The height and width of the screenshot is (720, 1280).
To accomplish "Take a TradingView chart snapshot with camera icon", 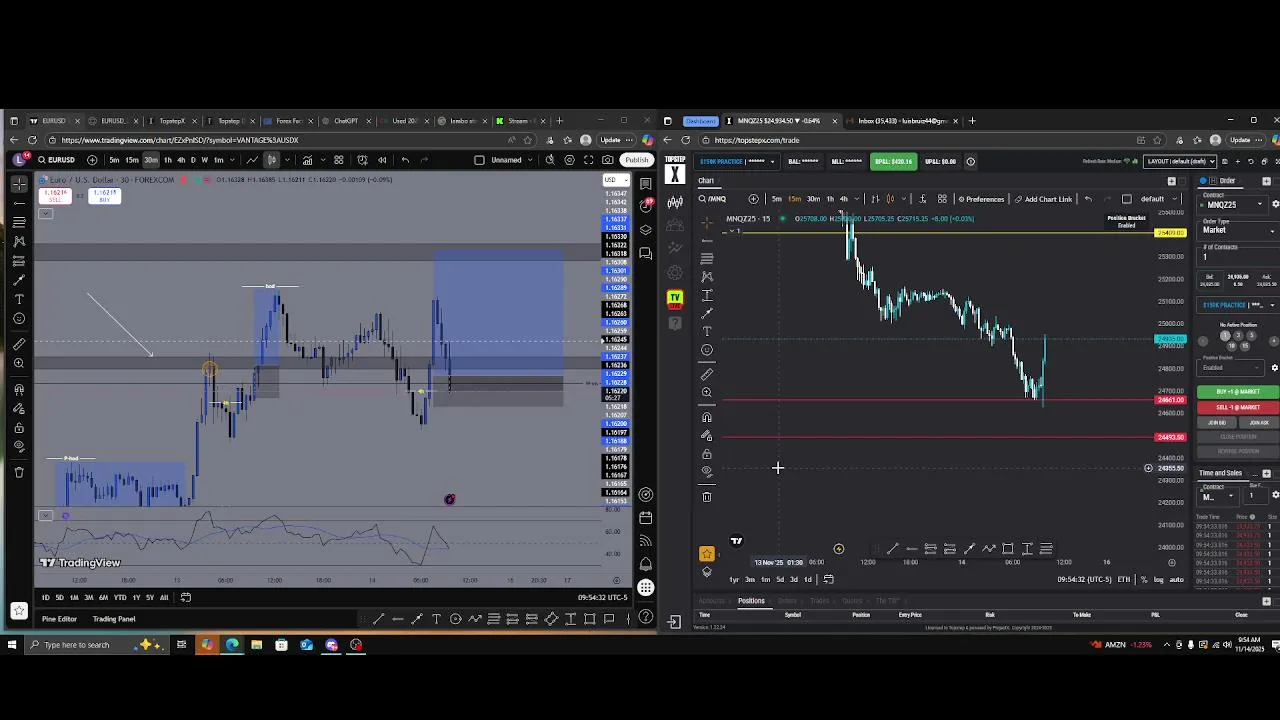I will pyautogui.click(x=608, y=160).
